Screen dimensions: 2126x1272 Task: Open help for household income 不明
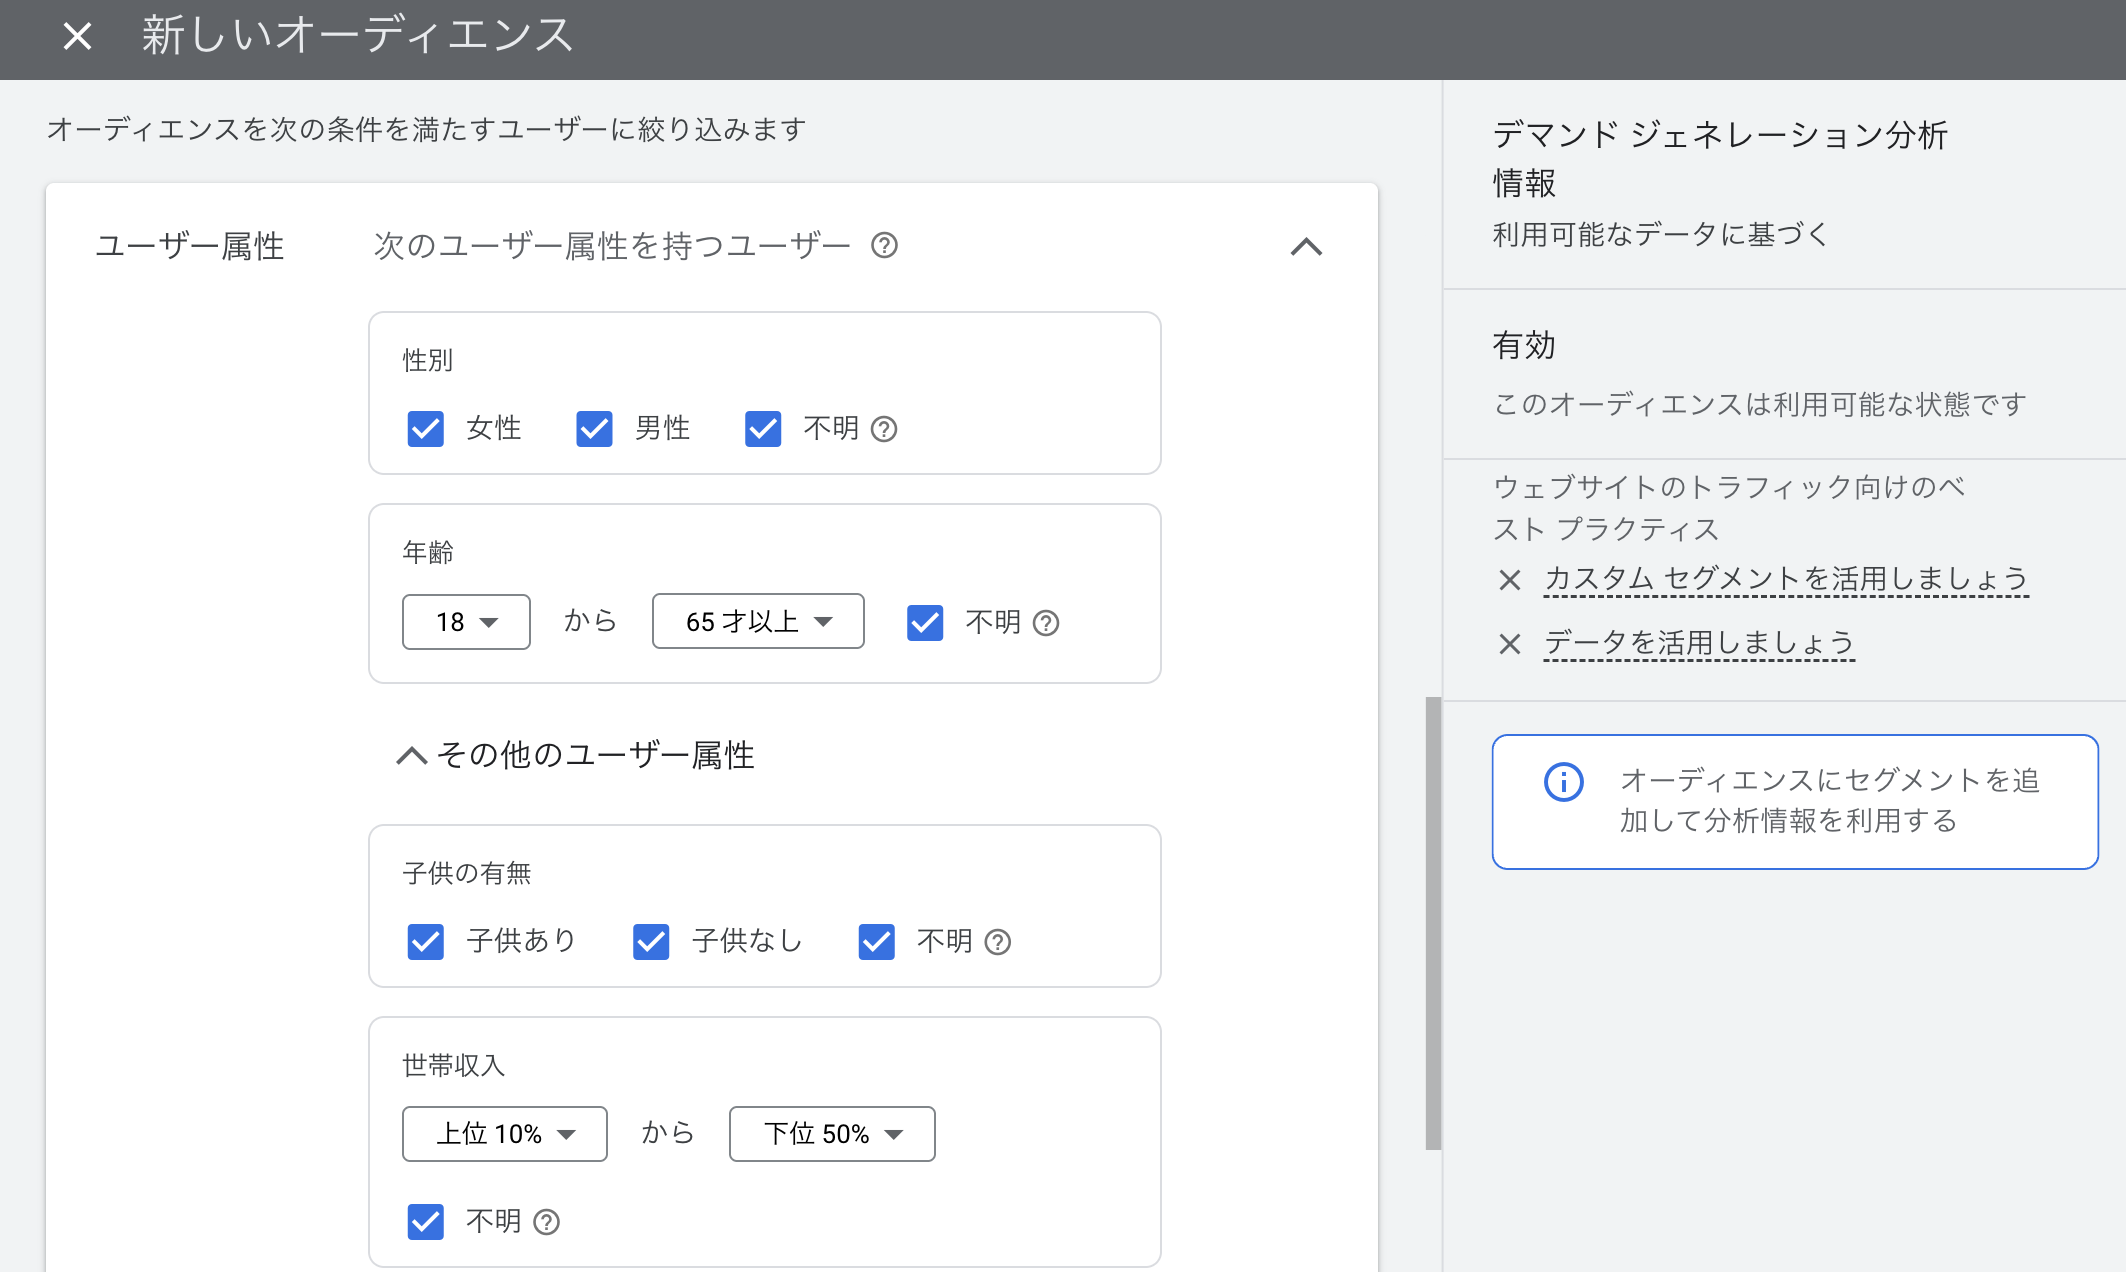tap(545, 1222)
